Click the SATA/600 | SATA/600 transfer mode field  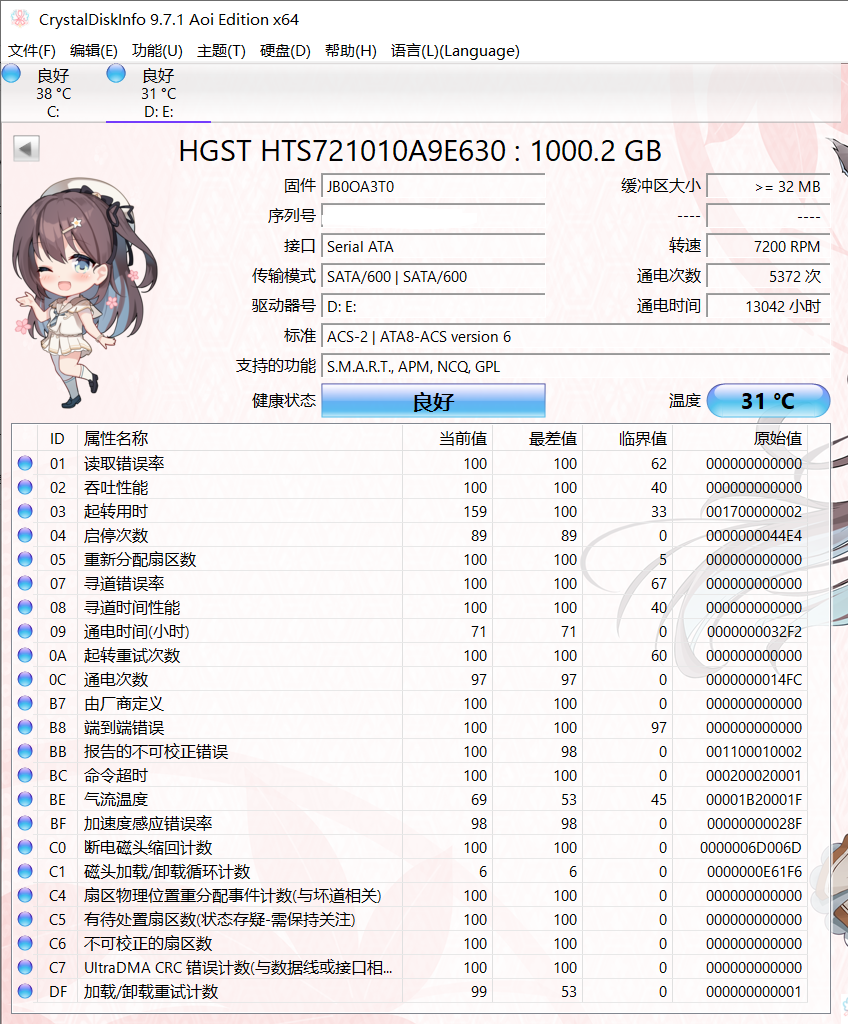(433, 277)
